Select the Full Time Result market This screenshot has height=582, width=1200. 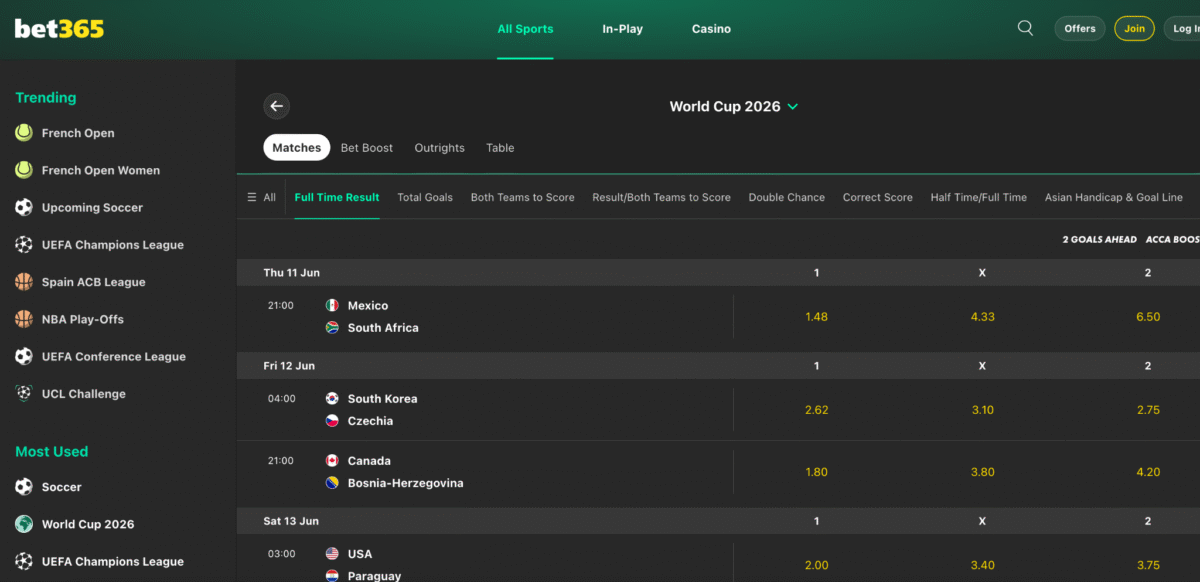point(337,197)
